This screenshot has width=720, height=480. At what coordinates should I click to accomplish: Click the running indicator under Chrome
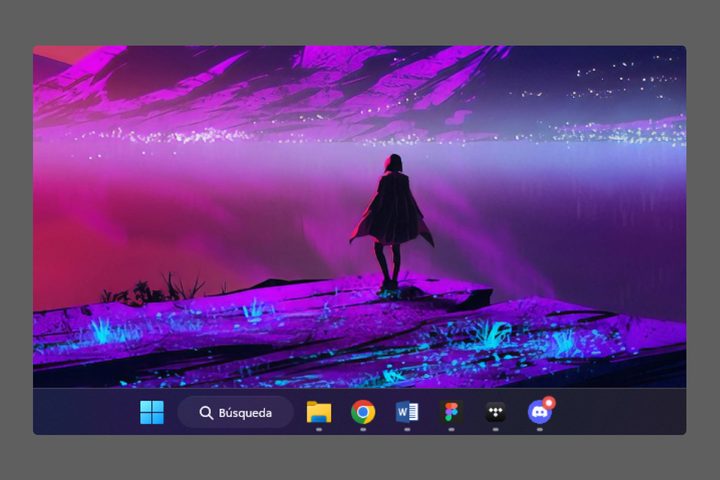point(363,429)
